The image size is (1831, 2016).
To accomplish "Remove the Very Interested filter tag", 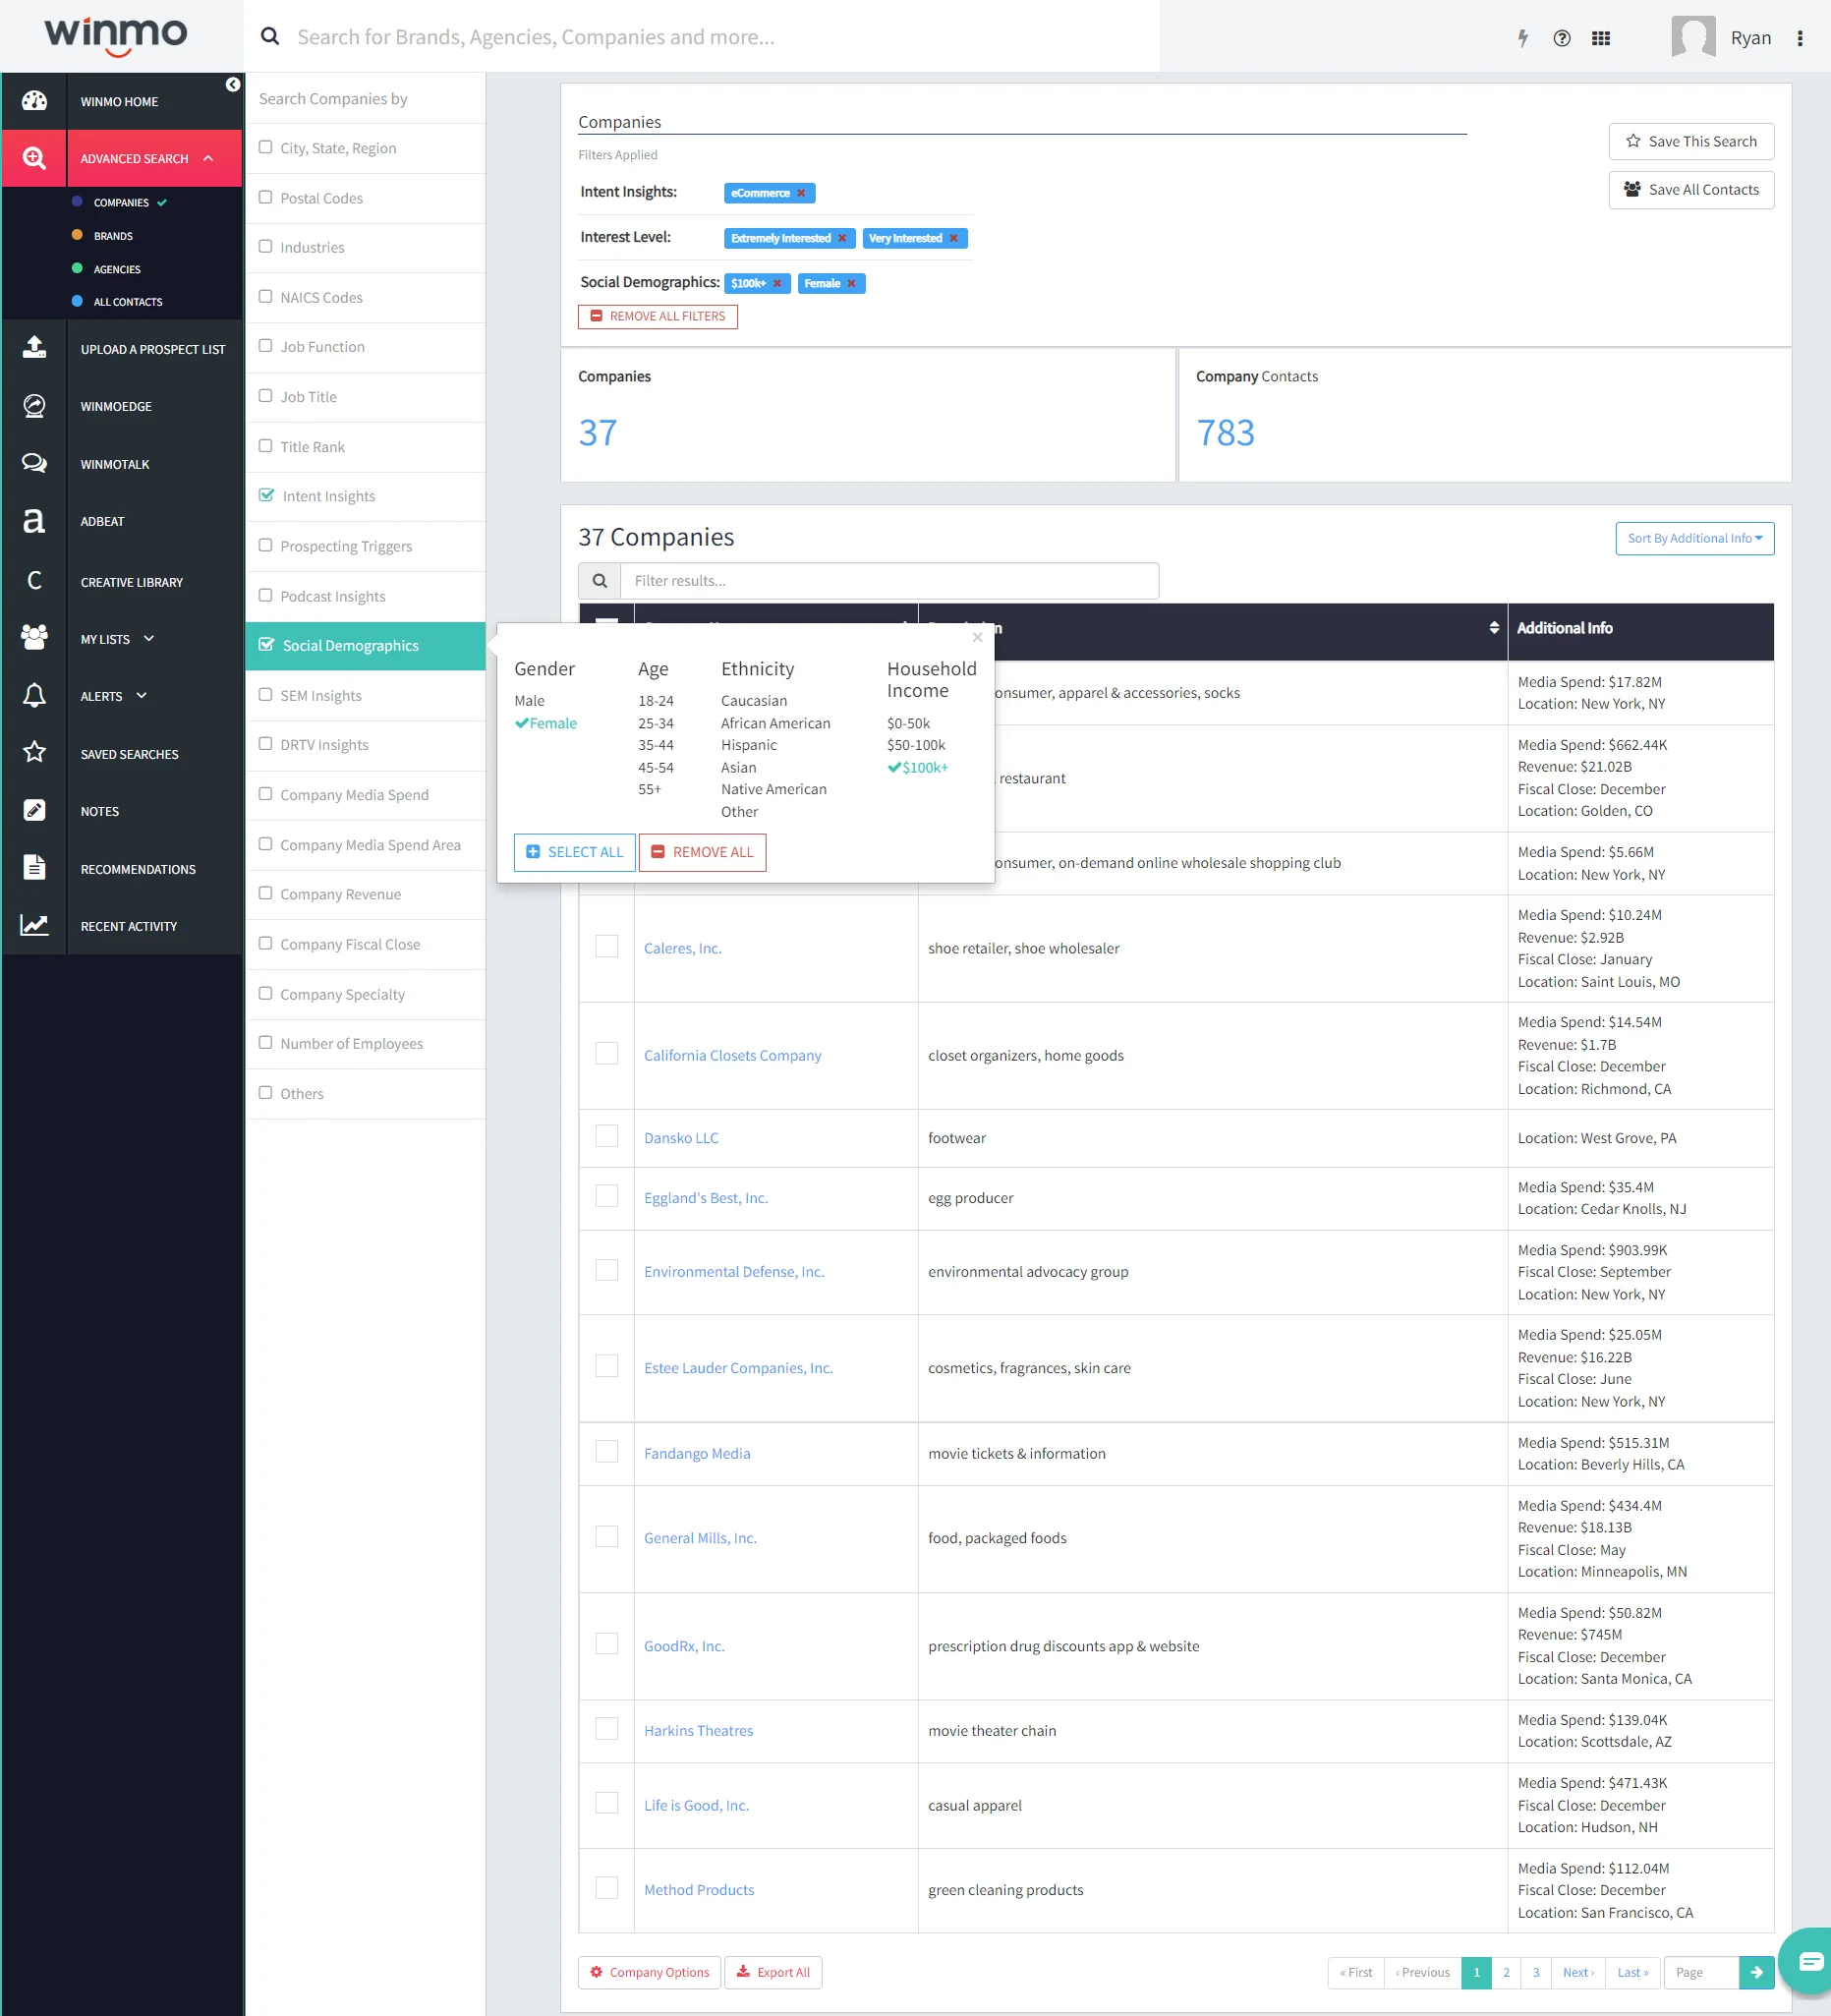I will tap(954, 238).
